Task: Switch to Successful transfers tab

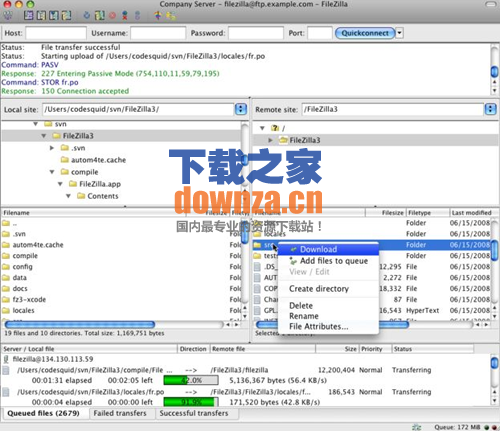Action: click(194, 413)
